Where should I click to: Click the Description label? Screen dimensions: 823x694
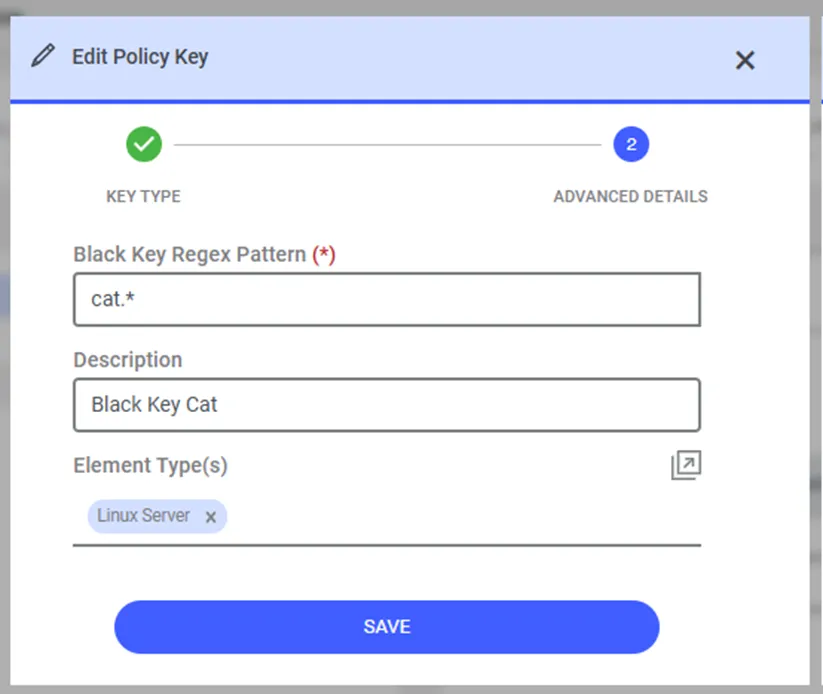click(x=128, y=360)
